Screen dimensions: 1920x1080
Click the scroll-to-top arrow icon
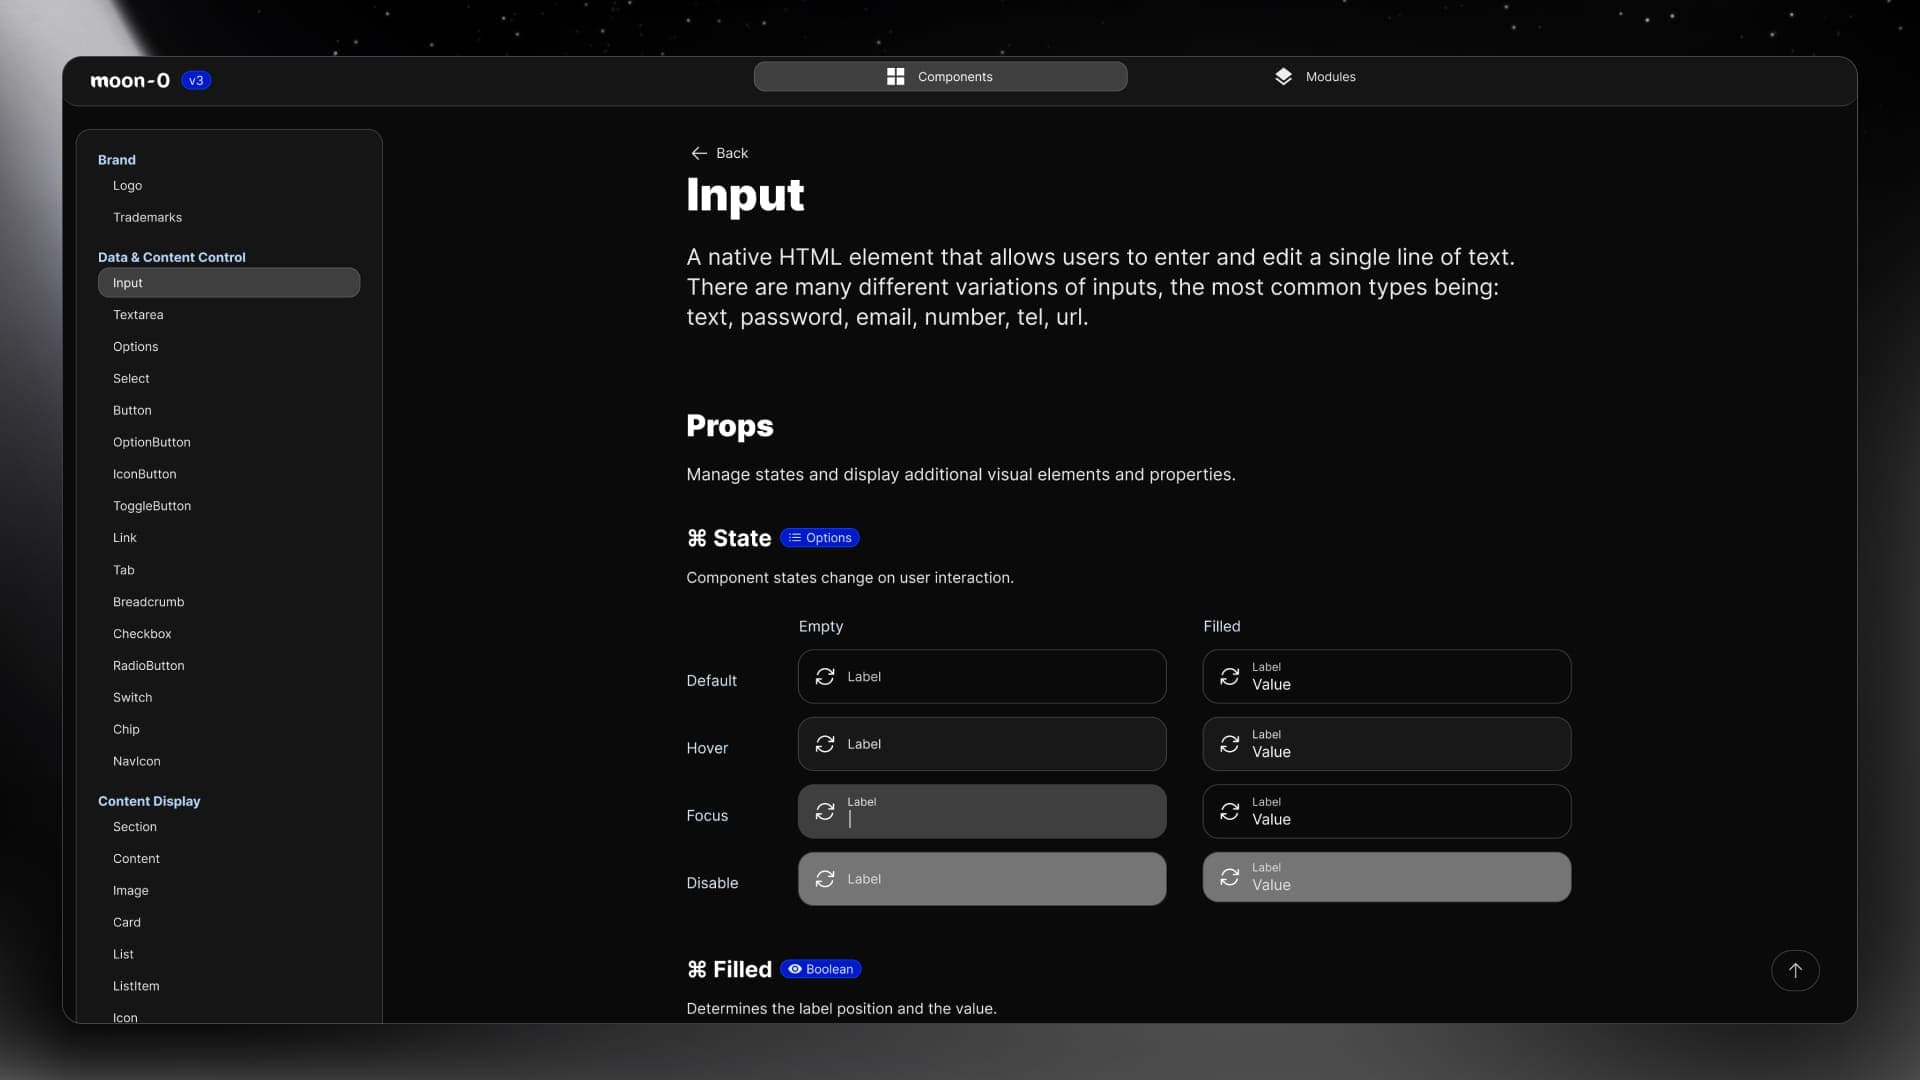point(1795,971)
